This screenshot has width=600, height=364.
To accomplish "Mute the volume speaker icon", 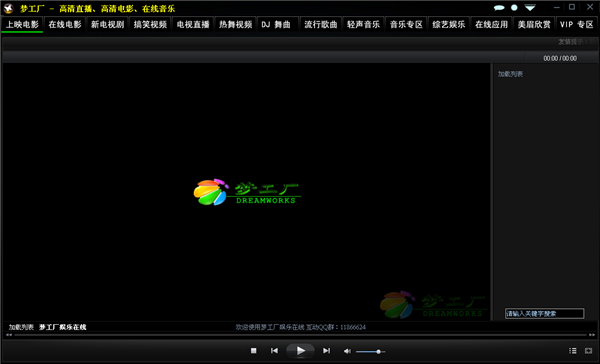I will click(x=347, y=351).
